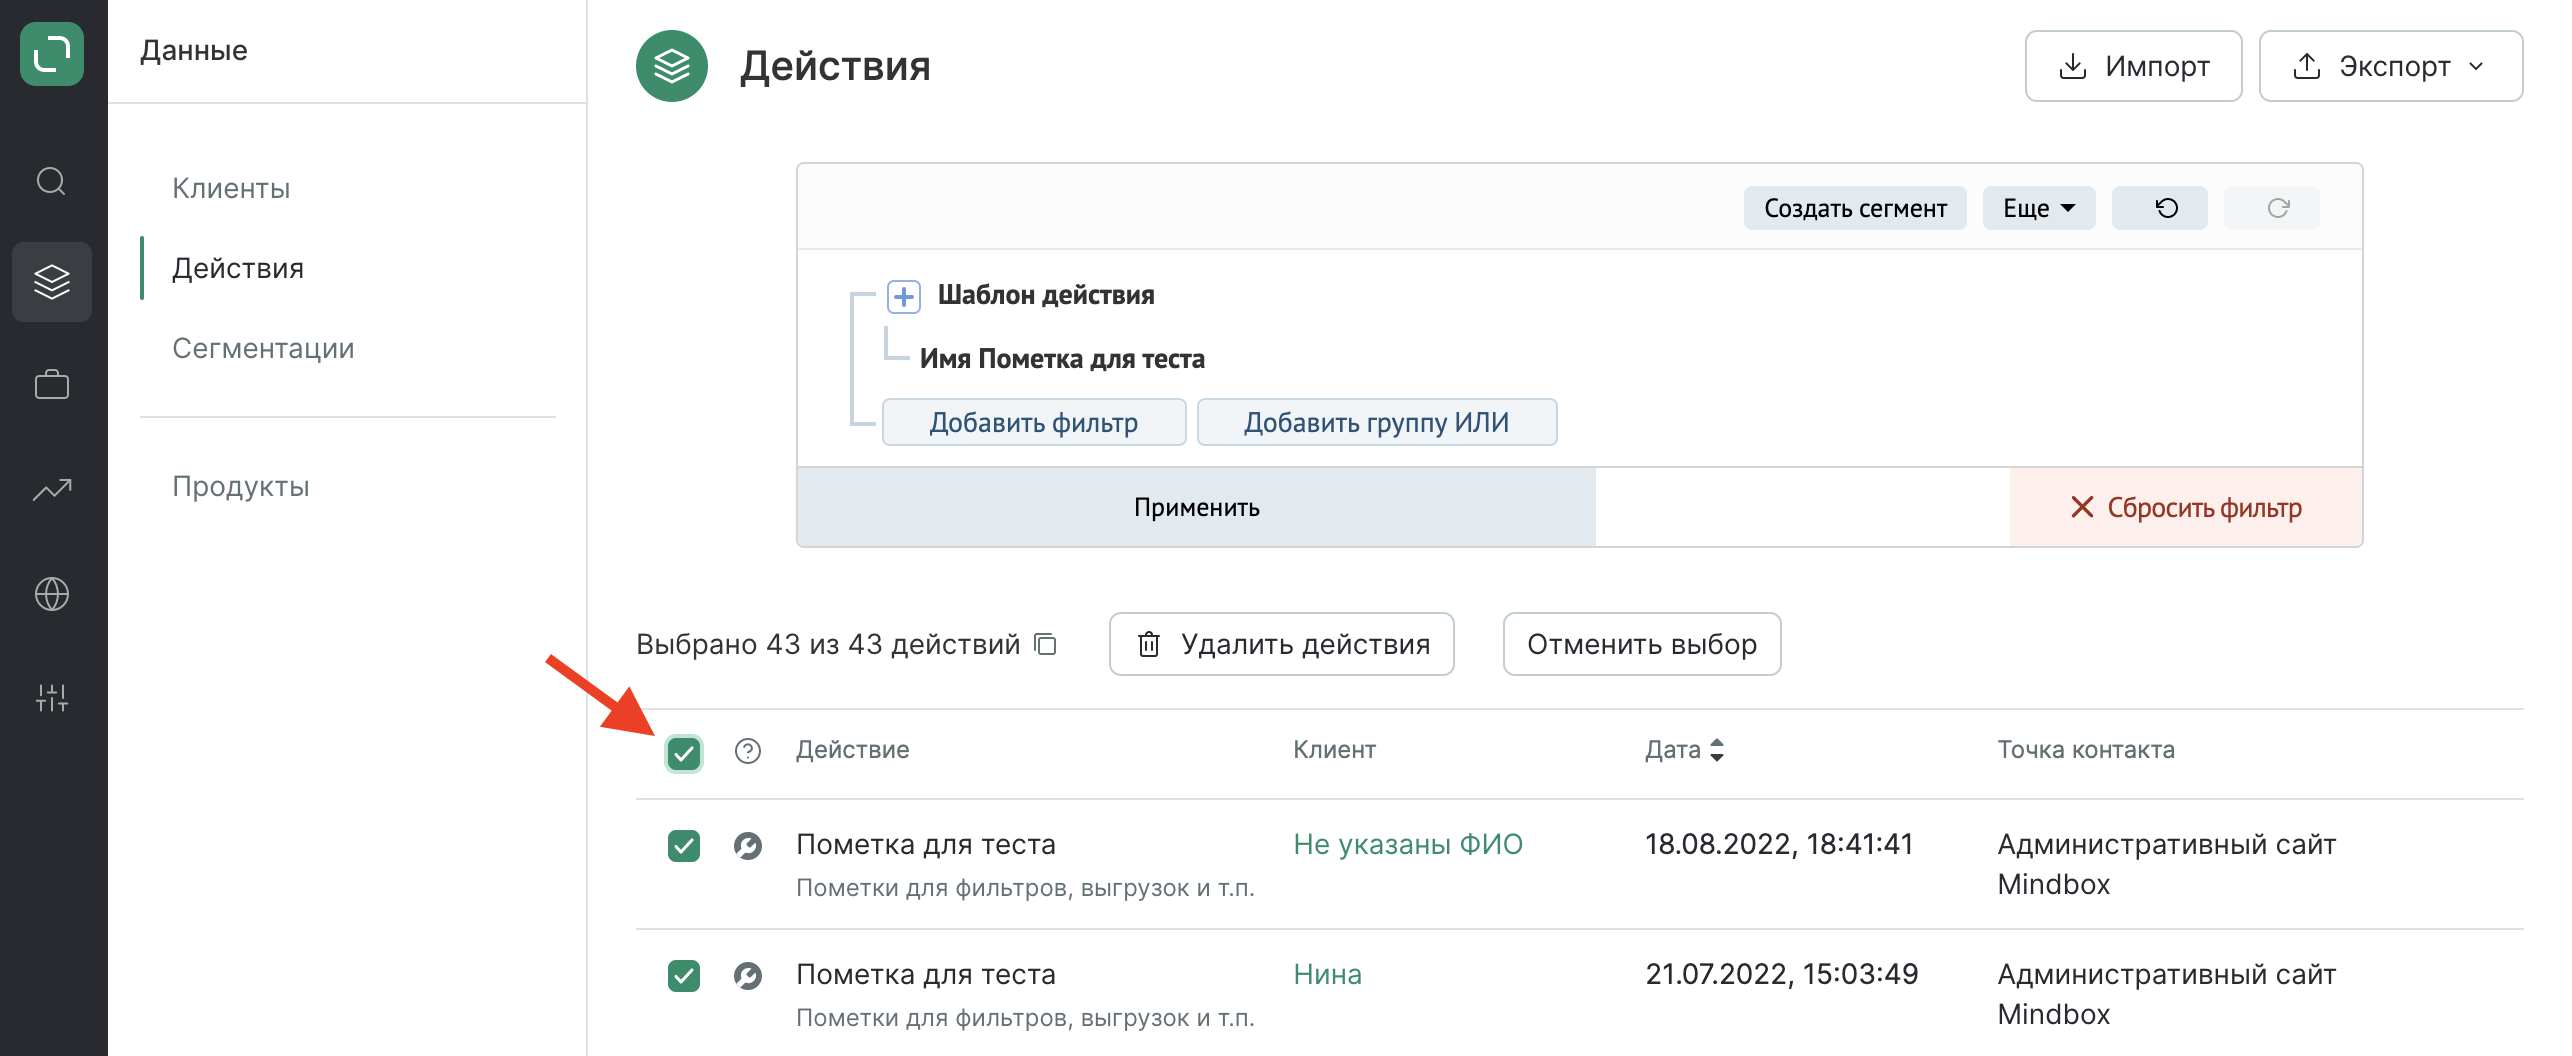The image size is (2572, 1056).
Task: Open the Не указаны ФИО client link
Action: click(x=1408, y=844)
